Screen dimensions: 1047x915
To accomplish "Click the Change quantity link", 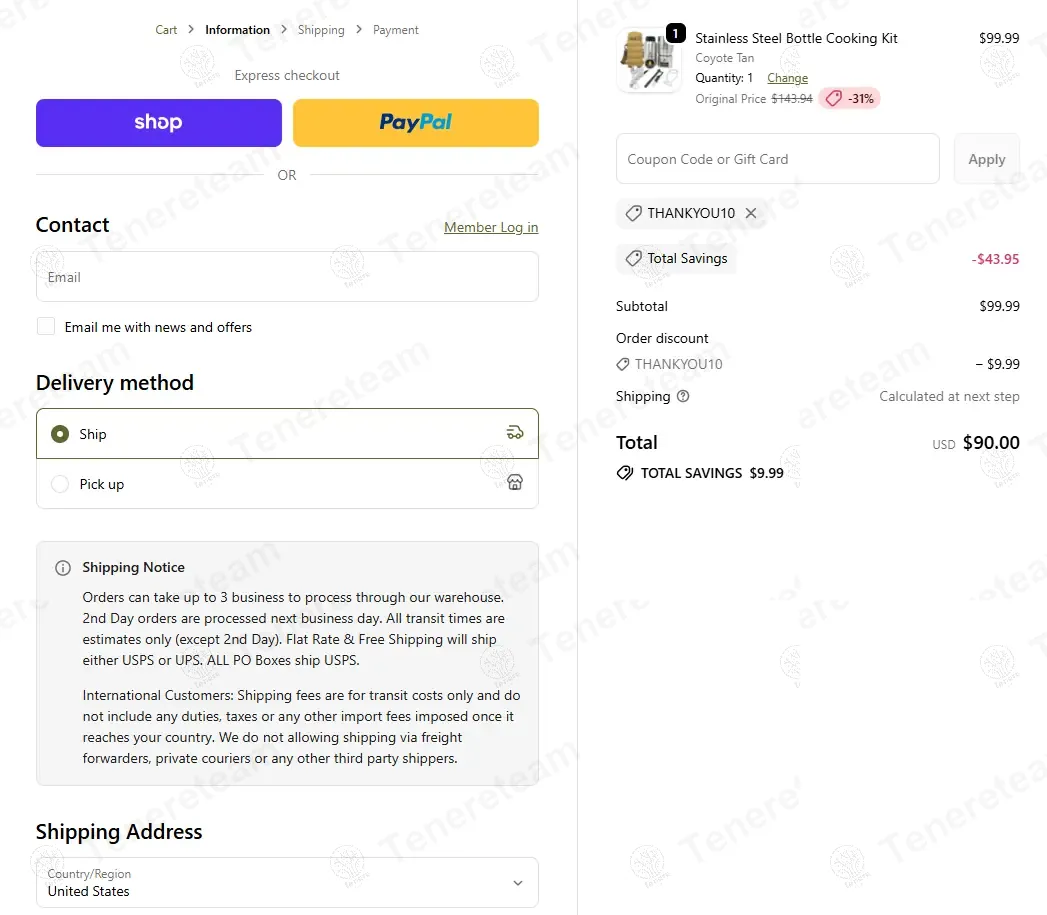I will (787, 78).
